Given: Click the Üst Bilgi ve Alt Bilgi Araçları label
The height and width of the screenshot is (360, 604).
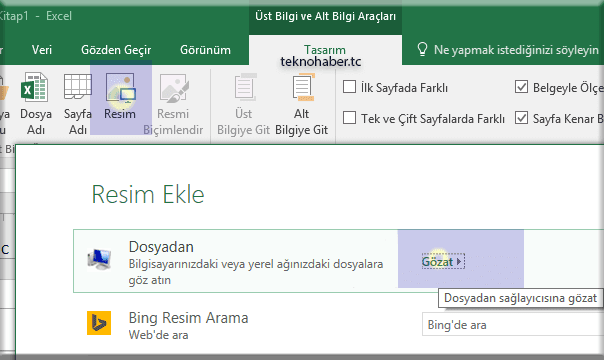Looking at the screenshot, I should 325,16.
